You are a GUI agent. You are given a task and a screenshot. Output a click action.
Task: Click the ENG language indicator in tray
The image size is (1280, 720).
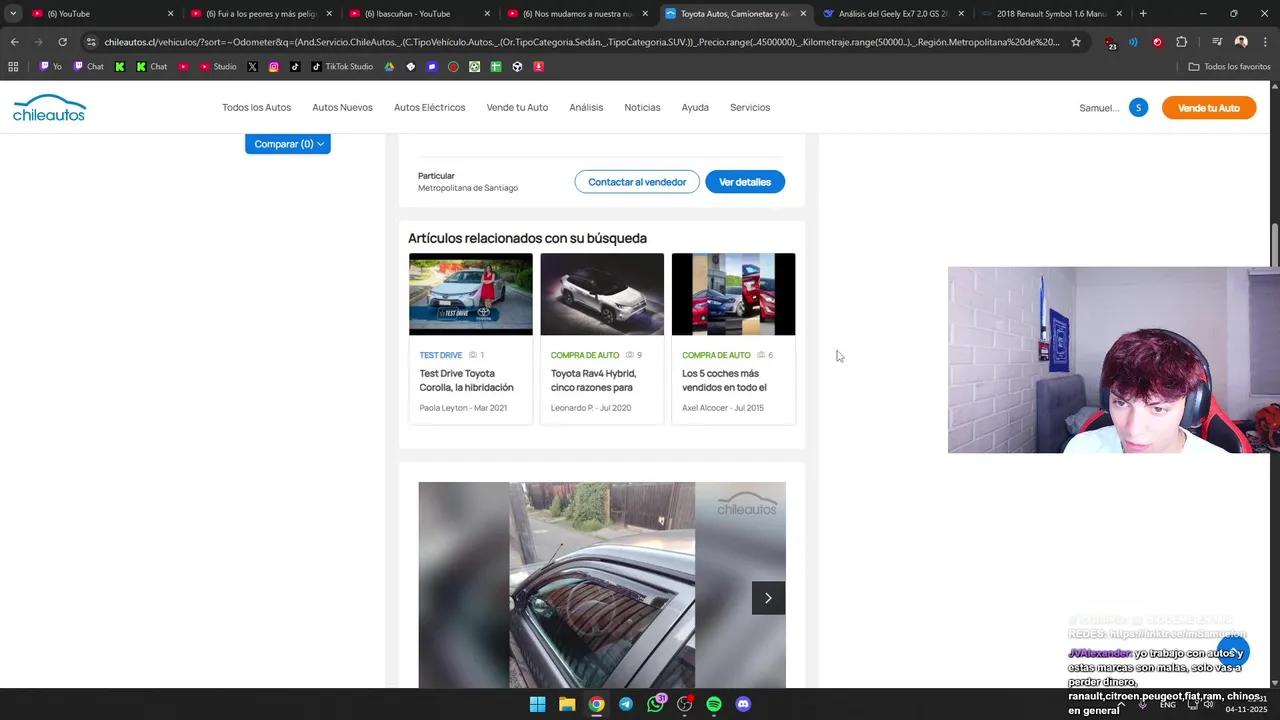point(1167,704)
